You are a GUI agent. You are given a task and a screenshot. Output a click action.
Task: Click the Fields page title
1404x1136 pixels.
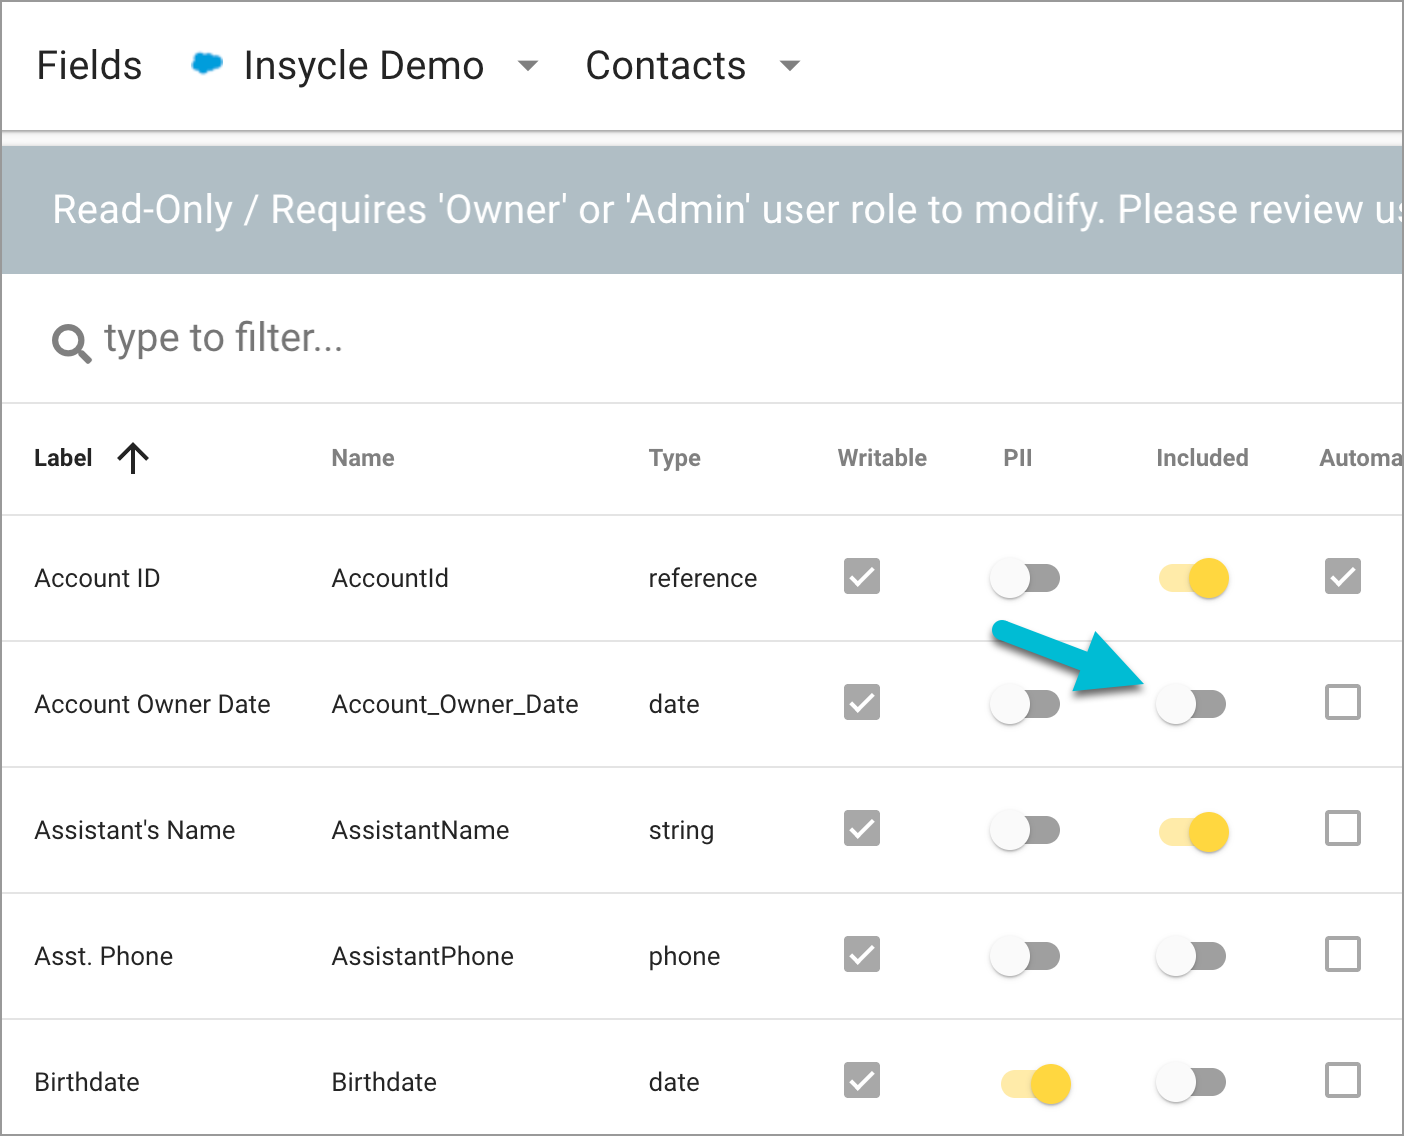coord(89,66)
